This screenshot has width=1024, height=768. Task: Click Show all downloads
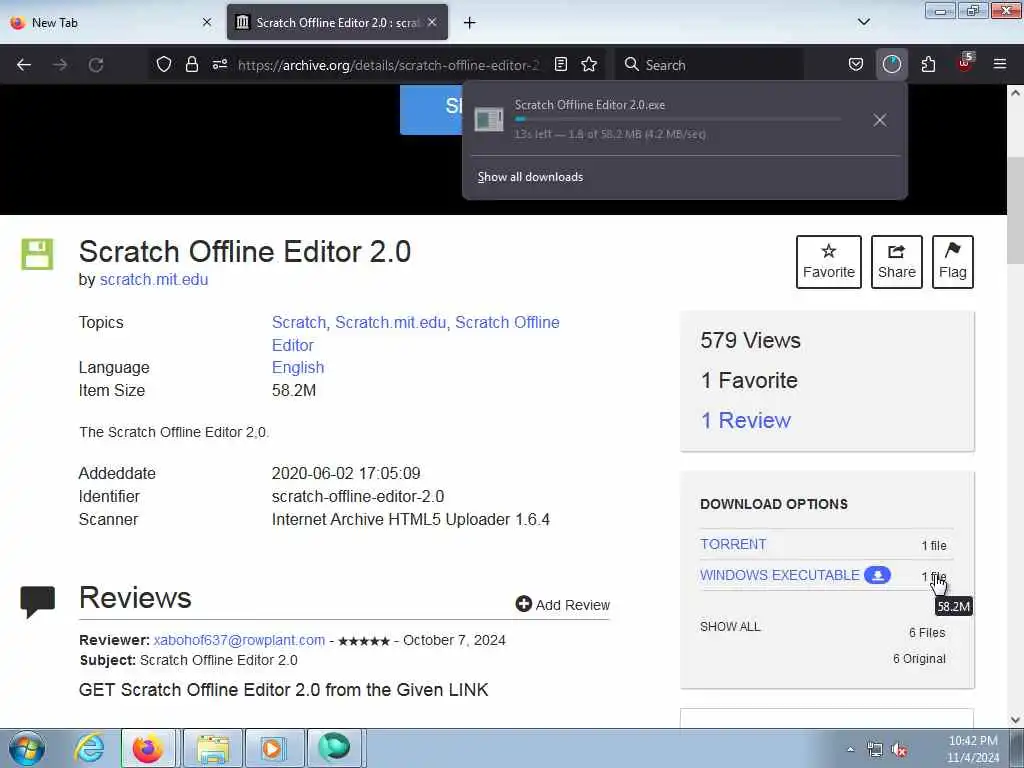(530, 177)
